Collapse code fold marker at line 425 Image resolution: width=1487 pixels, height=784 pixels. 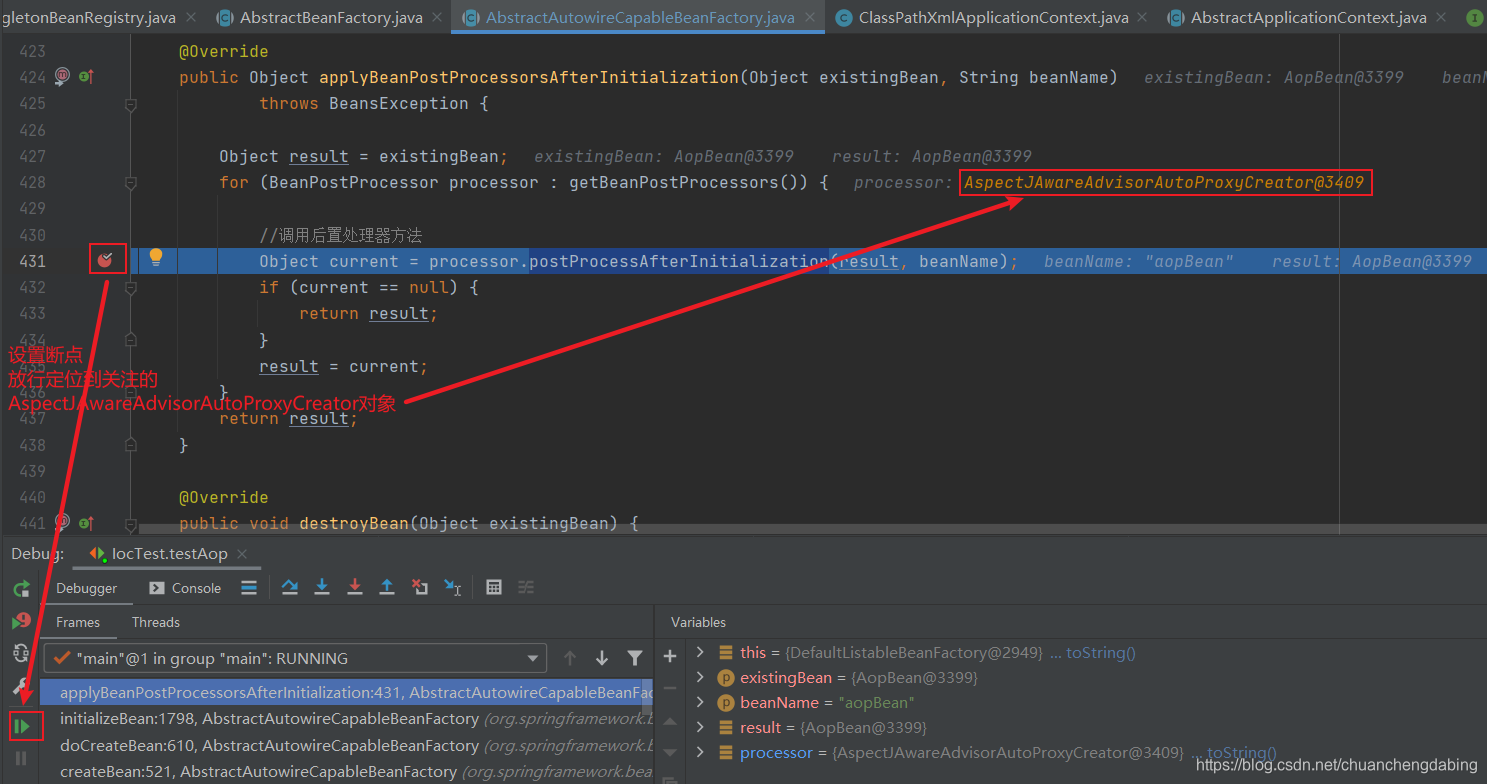(x=130, y=103)
